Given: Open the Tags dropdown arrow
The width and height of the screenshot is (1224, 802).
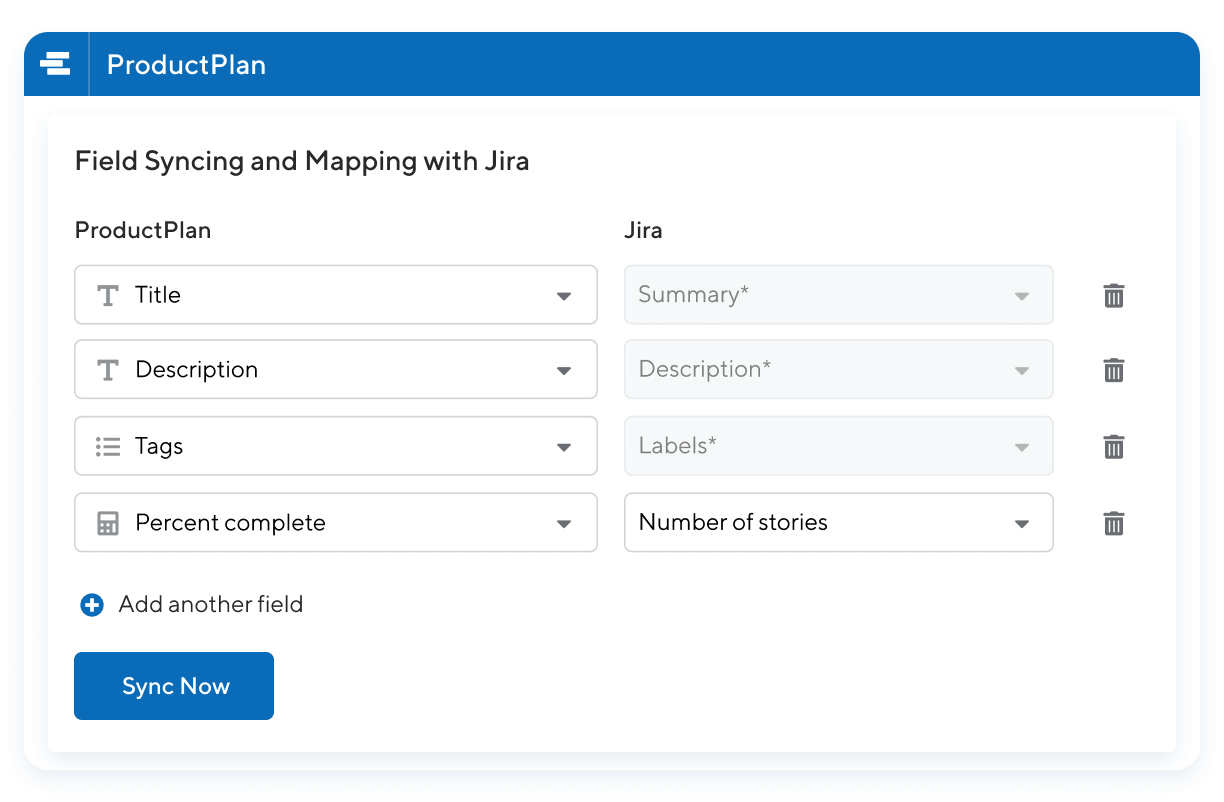Looking at the screenshot, I should [564, 447].
